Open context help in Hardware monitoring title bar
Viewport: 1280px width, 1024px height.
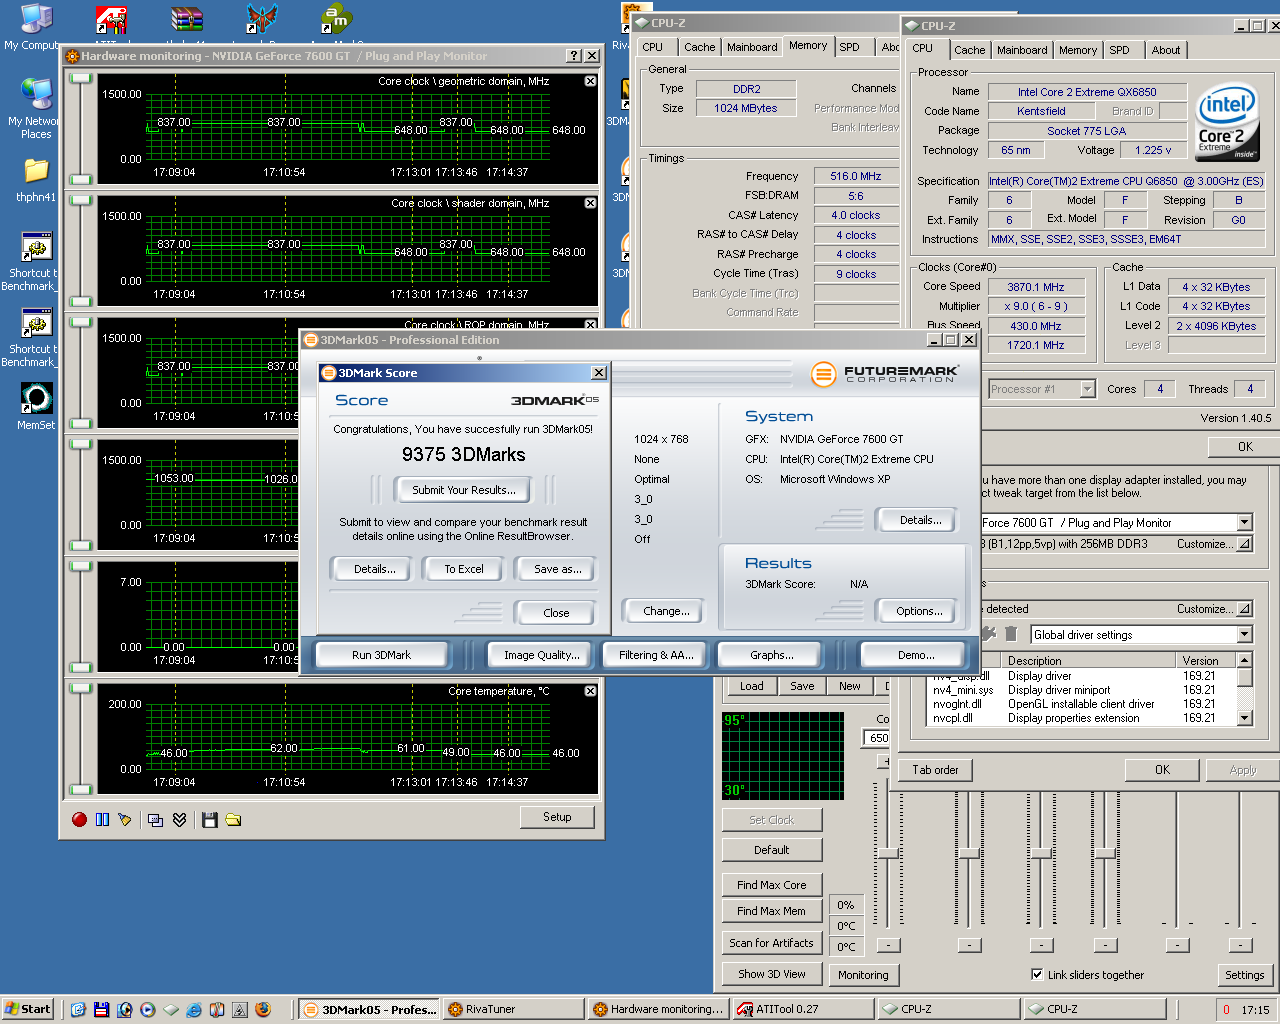click(574, 56)
